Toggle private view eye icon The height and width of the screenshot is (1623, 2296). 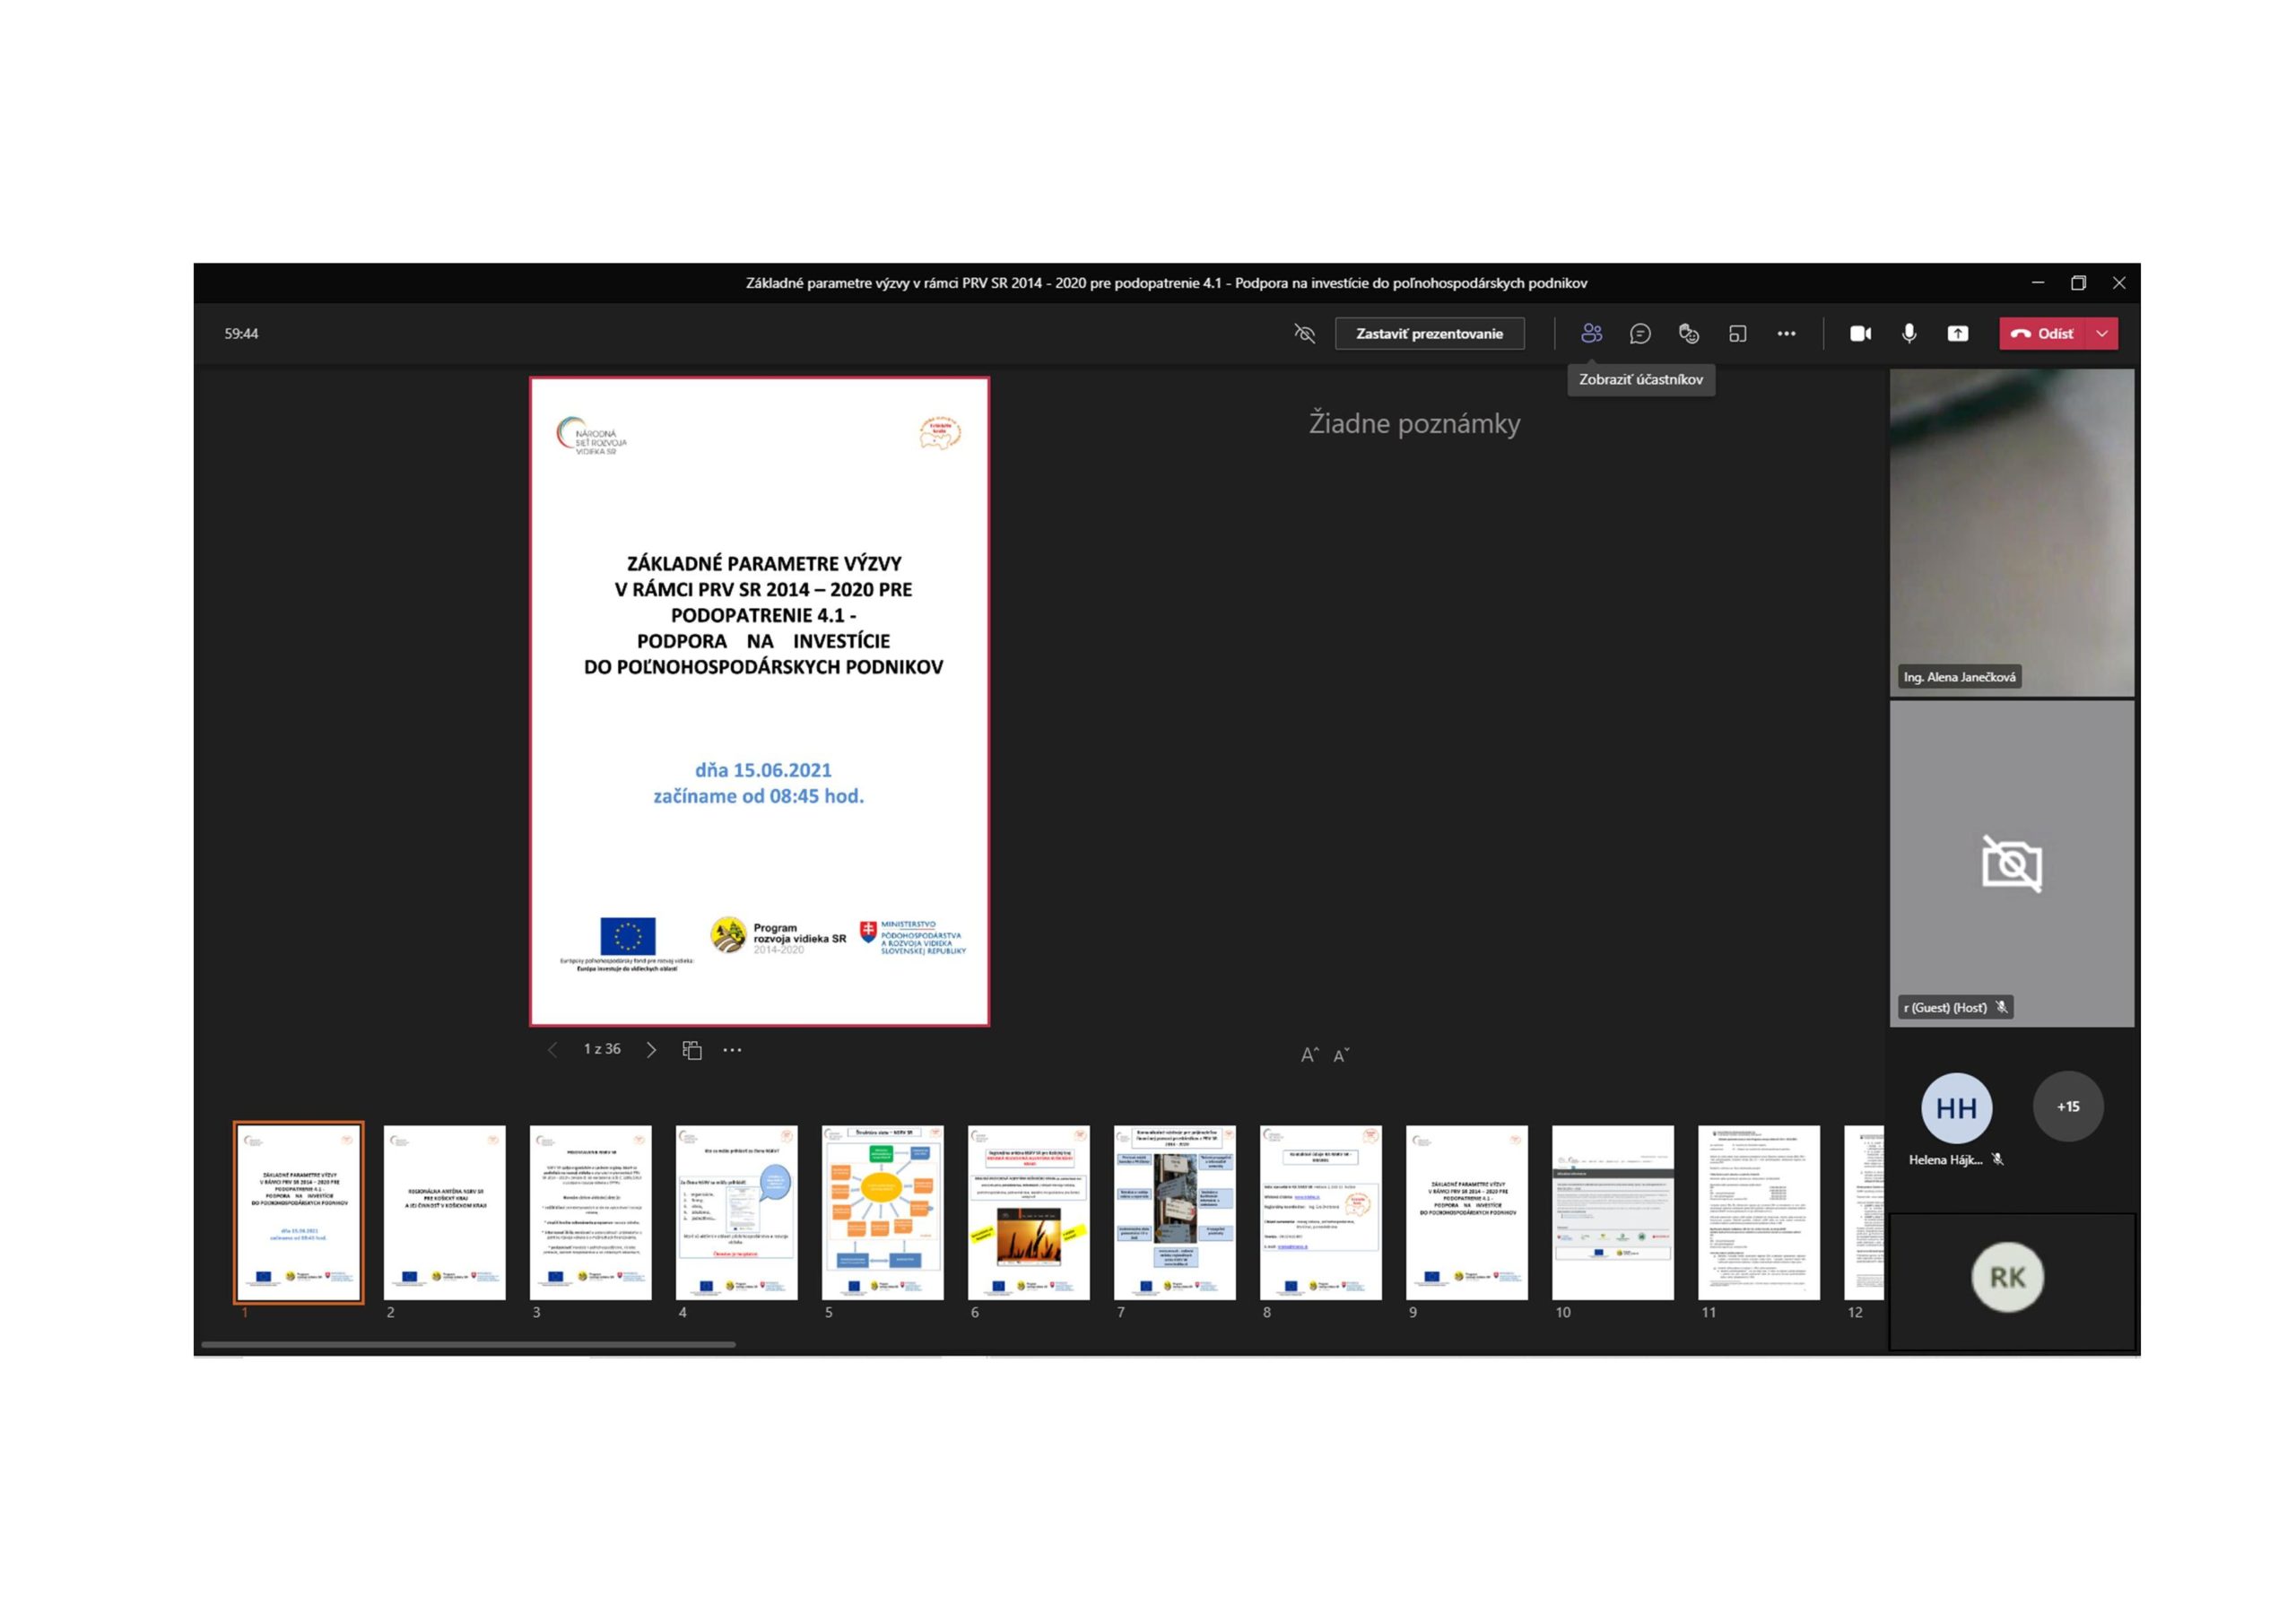click(x=1304, y=333)
